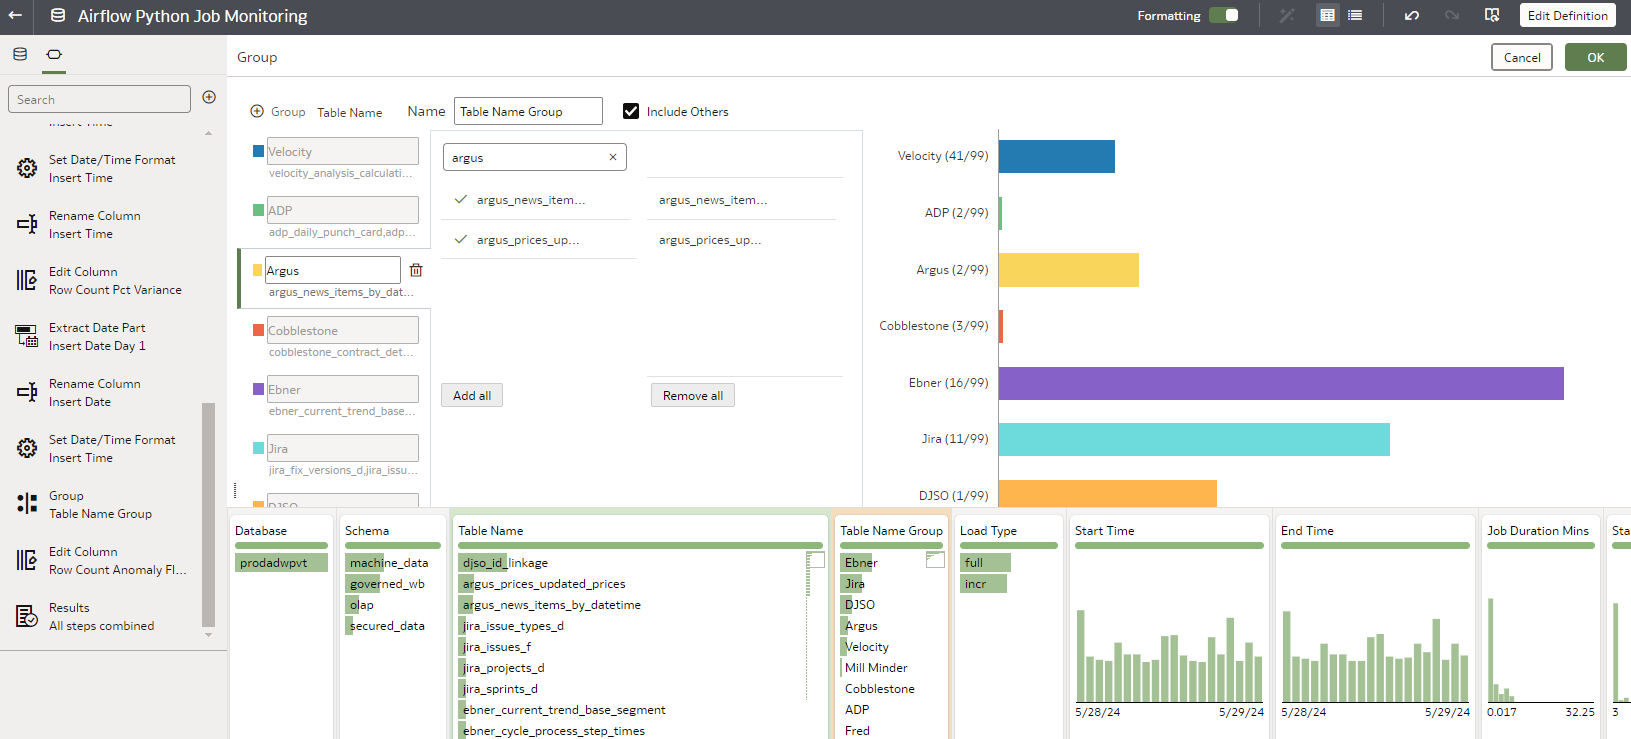Click the Group Table Name Group step icon
This screenshot has width=1631, height=739.
28,504
